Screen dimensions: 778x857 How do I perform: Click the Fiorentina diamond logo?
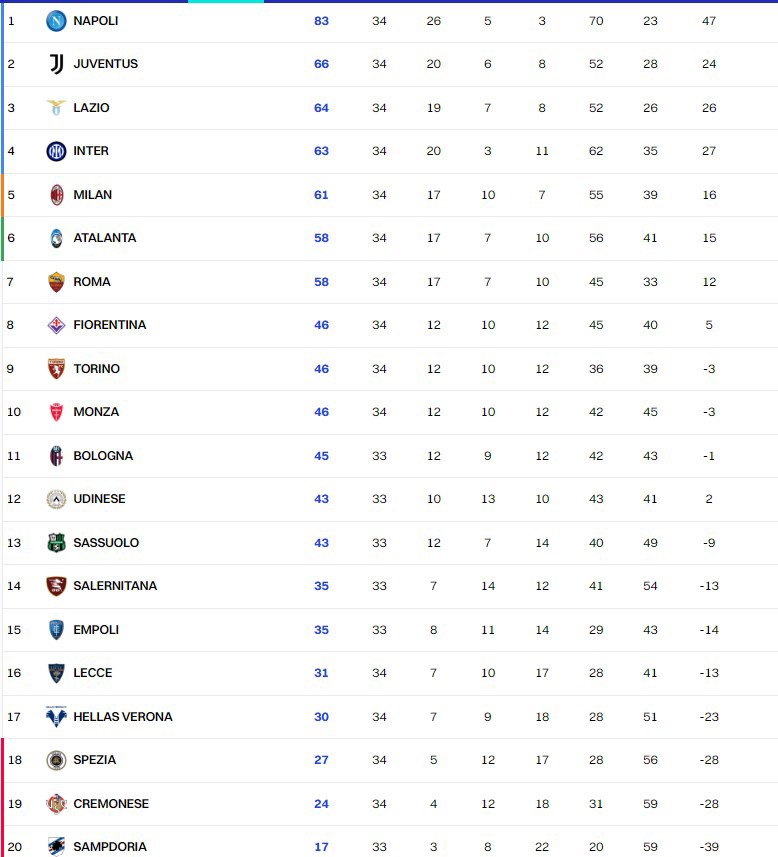tap(56, 325)
